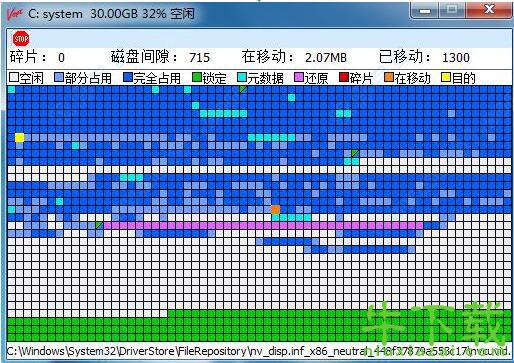This screenshot has width=514, height=363.
Task: Maximize the Vopt window
Action: 452,10
